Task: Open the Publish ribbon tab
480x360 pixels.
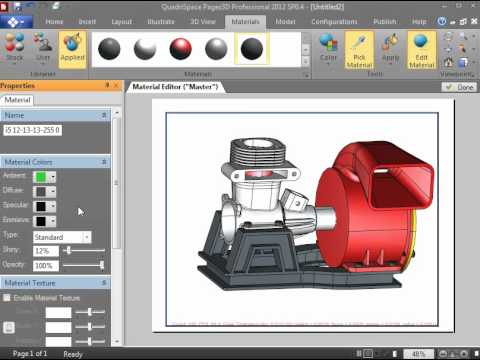Action: 385,22
